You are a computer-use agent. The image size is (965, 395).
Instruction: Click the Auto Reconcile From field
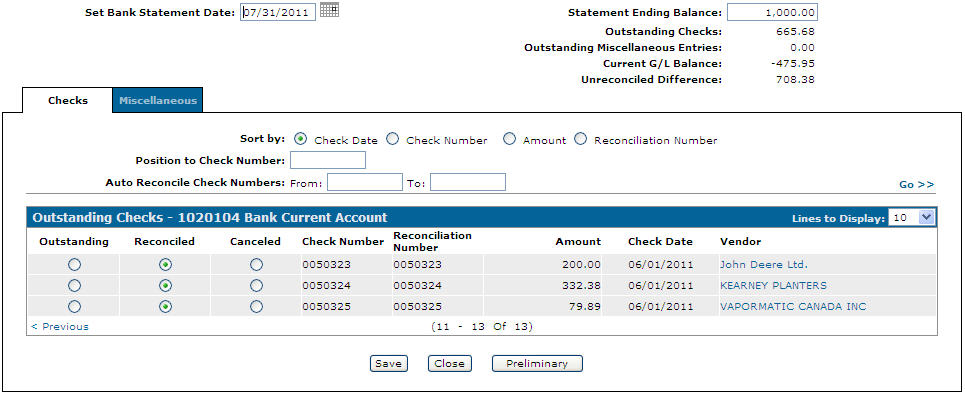[x=365, y=182]
